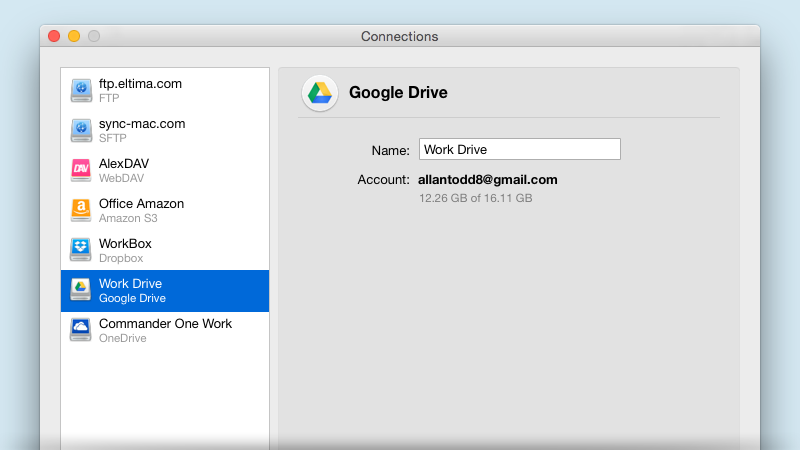800x450 pixels.
Task: Select the sync-mac.com connection name
Action: coord(142,123)
